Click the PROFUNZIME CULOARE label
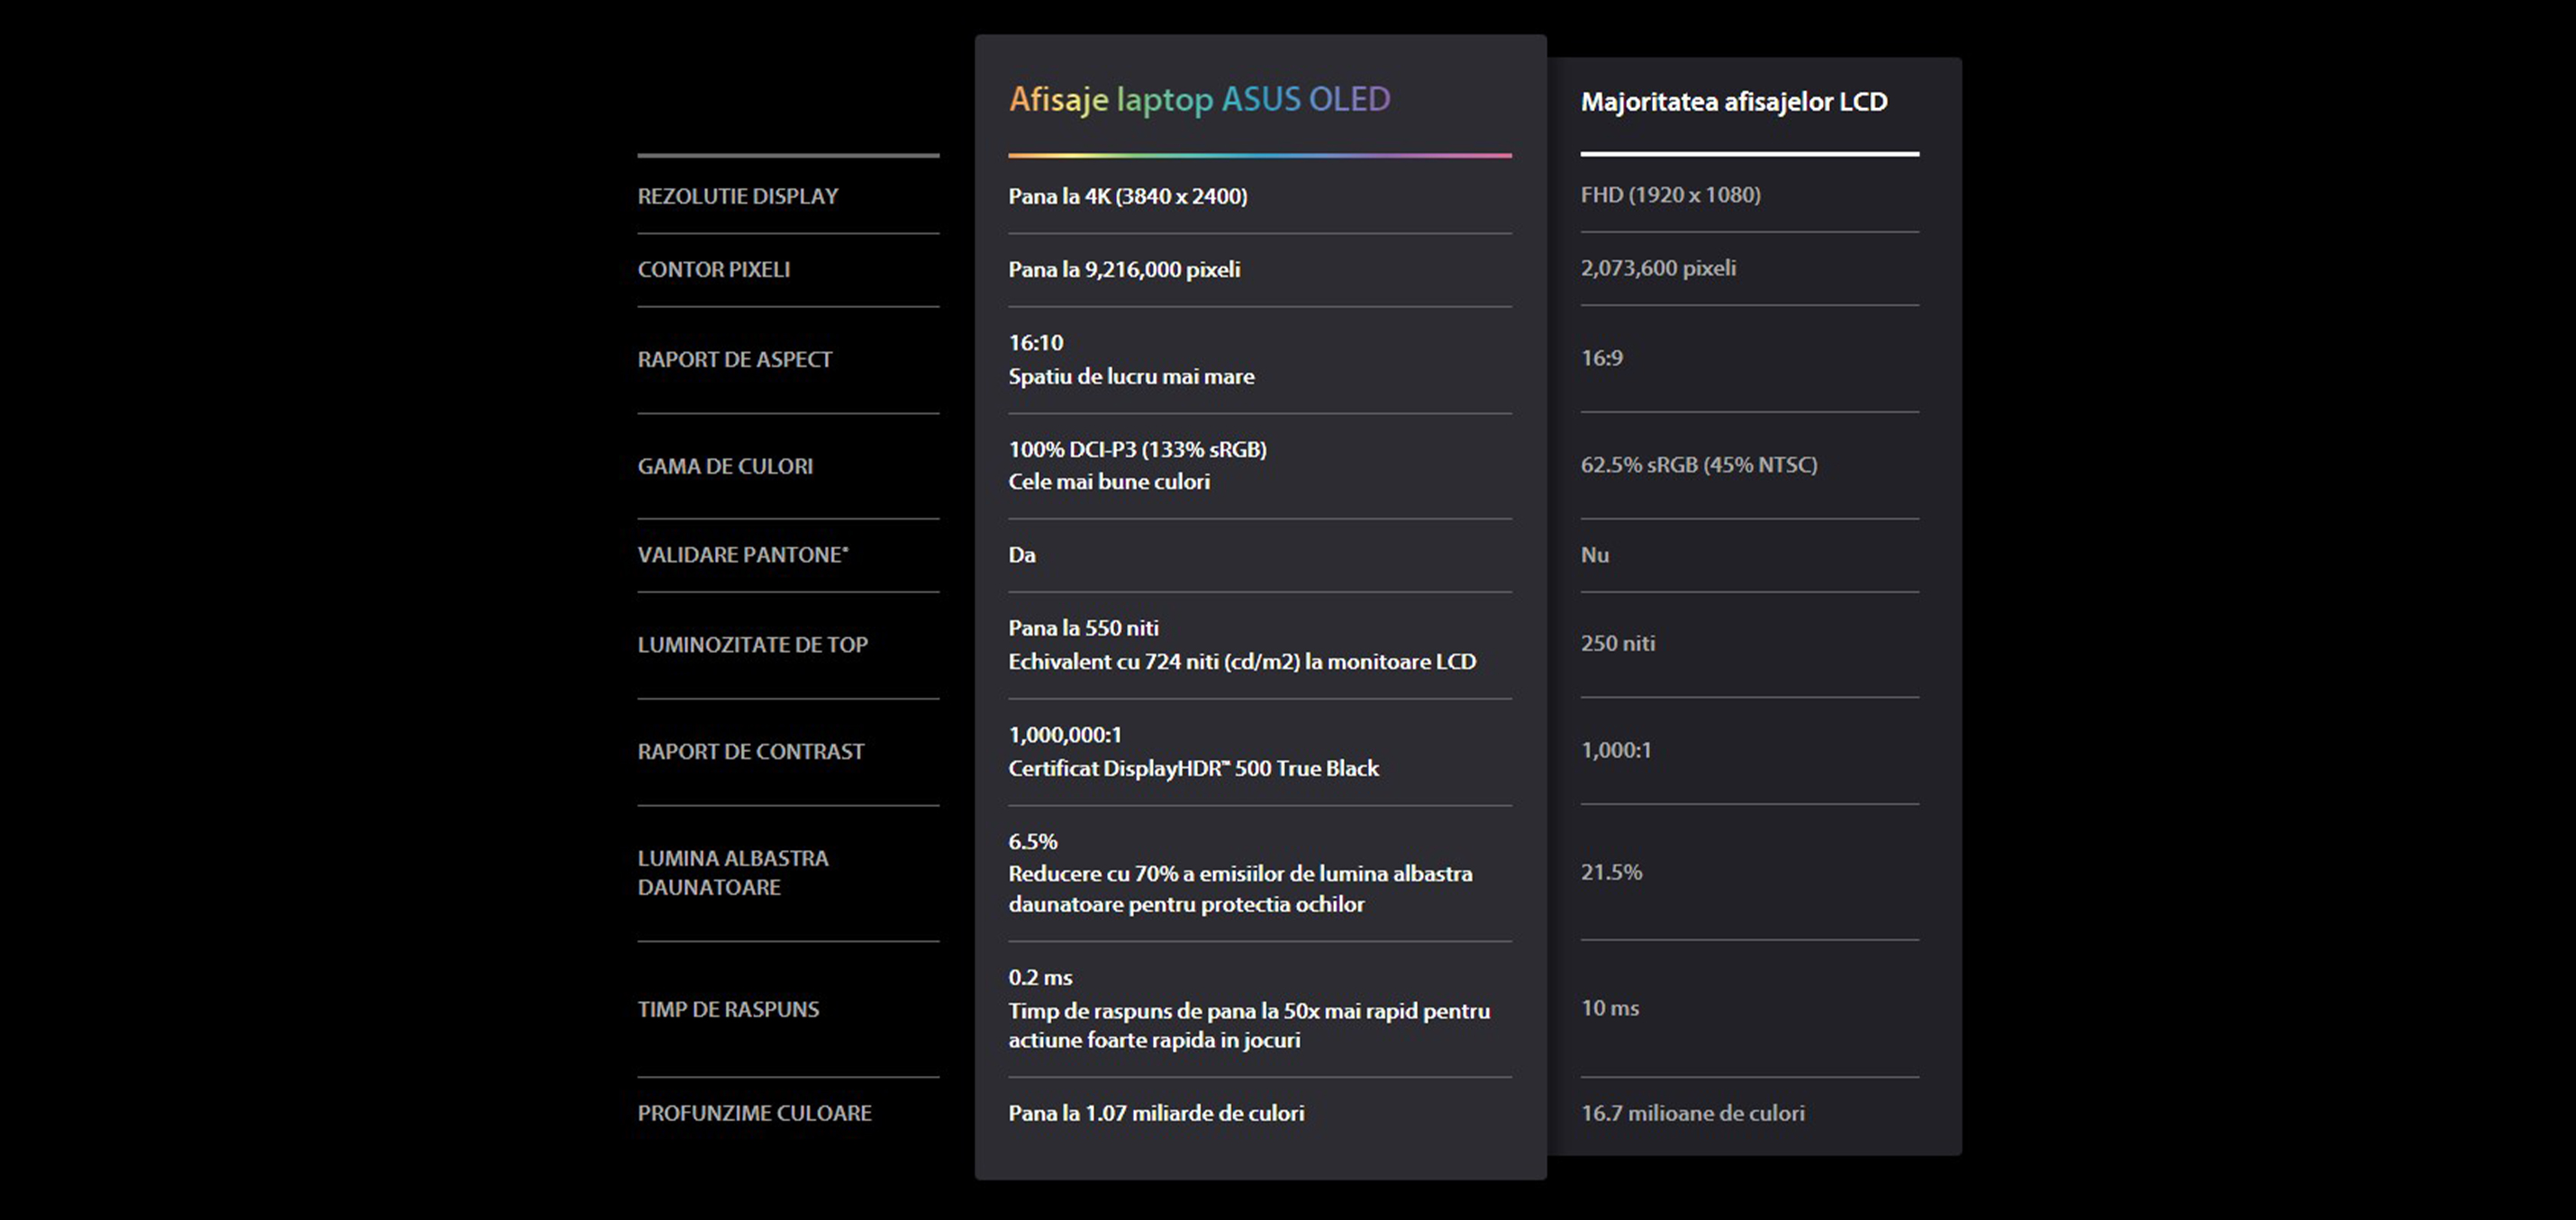 point(755,1113)
